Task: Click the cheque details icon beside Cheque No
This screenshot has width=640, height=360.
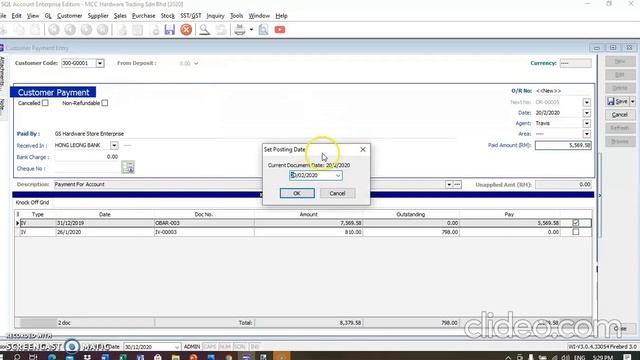Action: [128, 167]
